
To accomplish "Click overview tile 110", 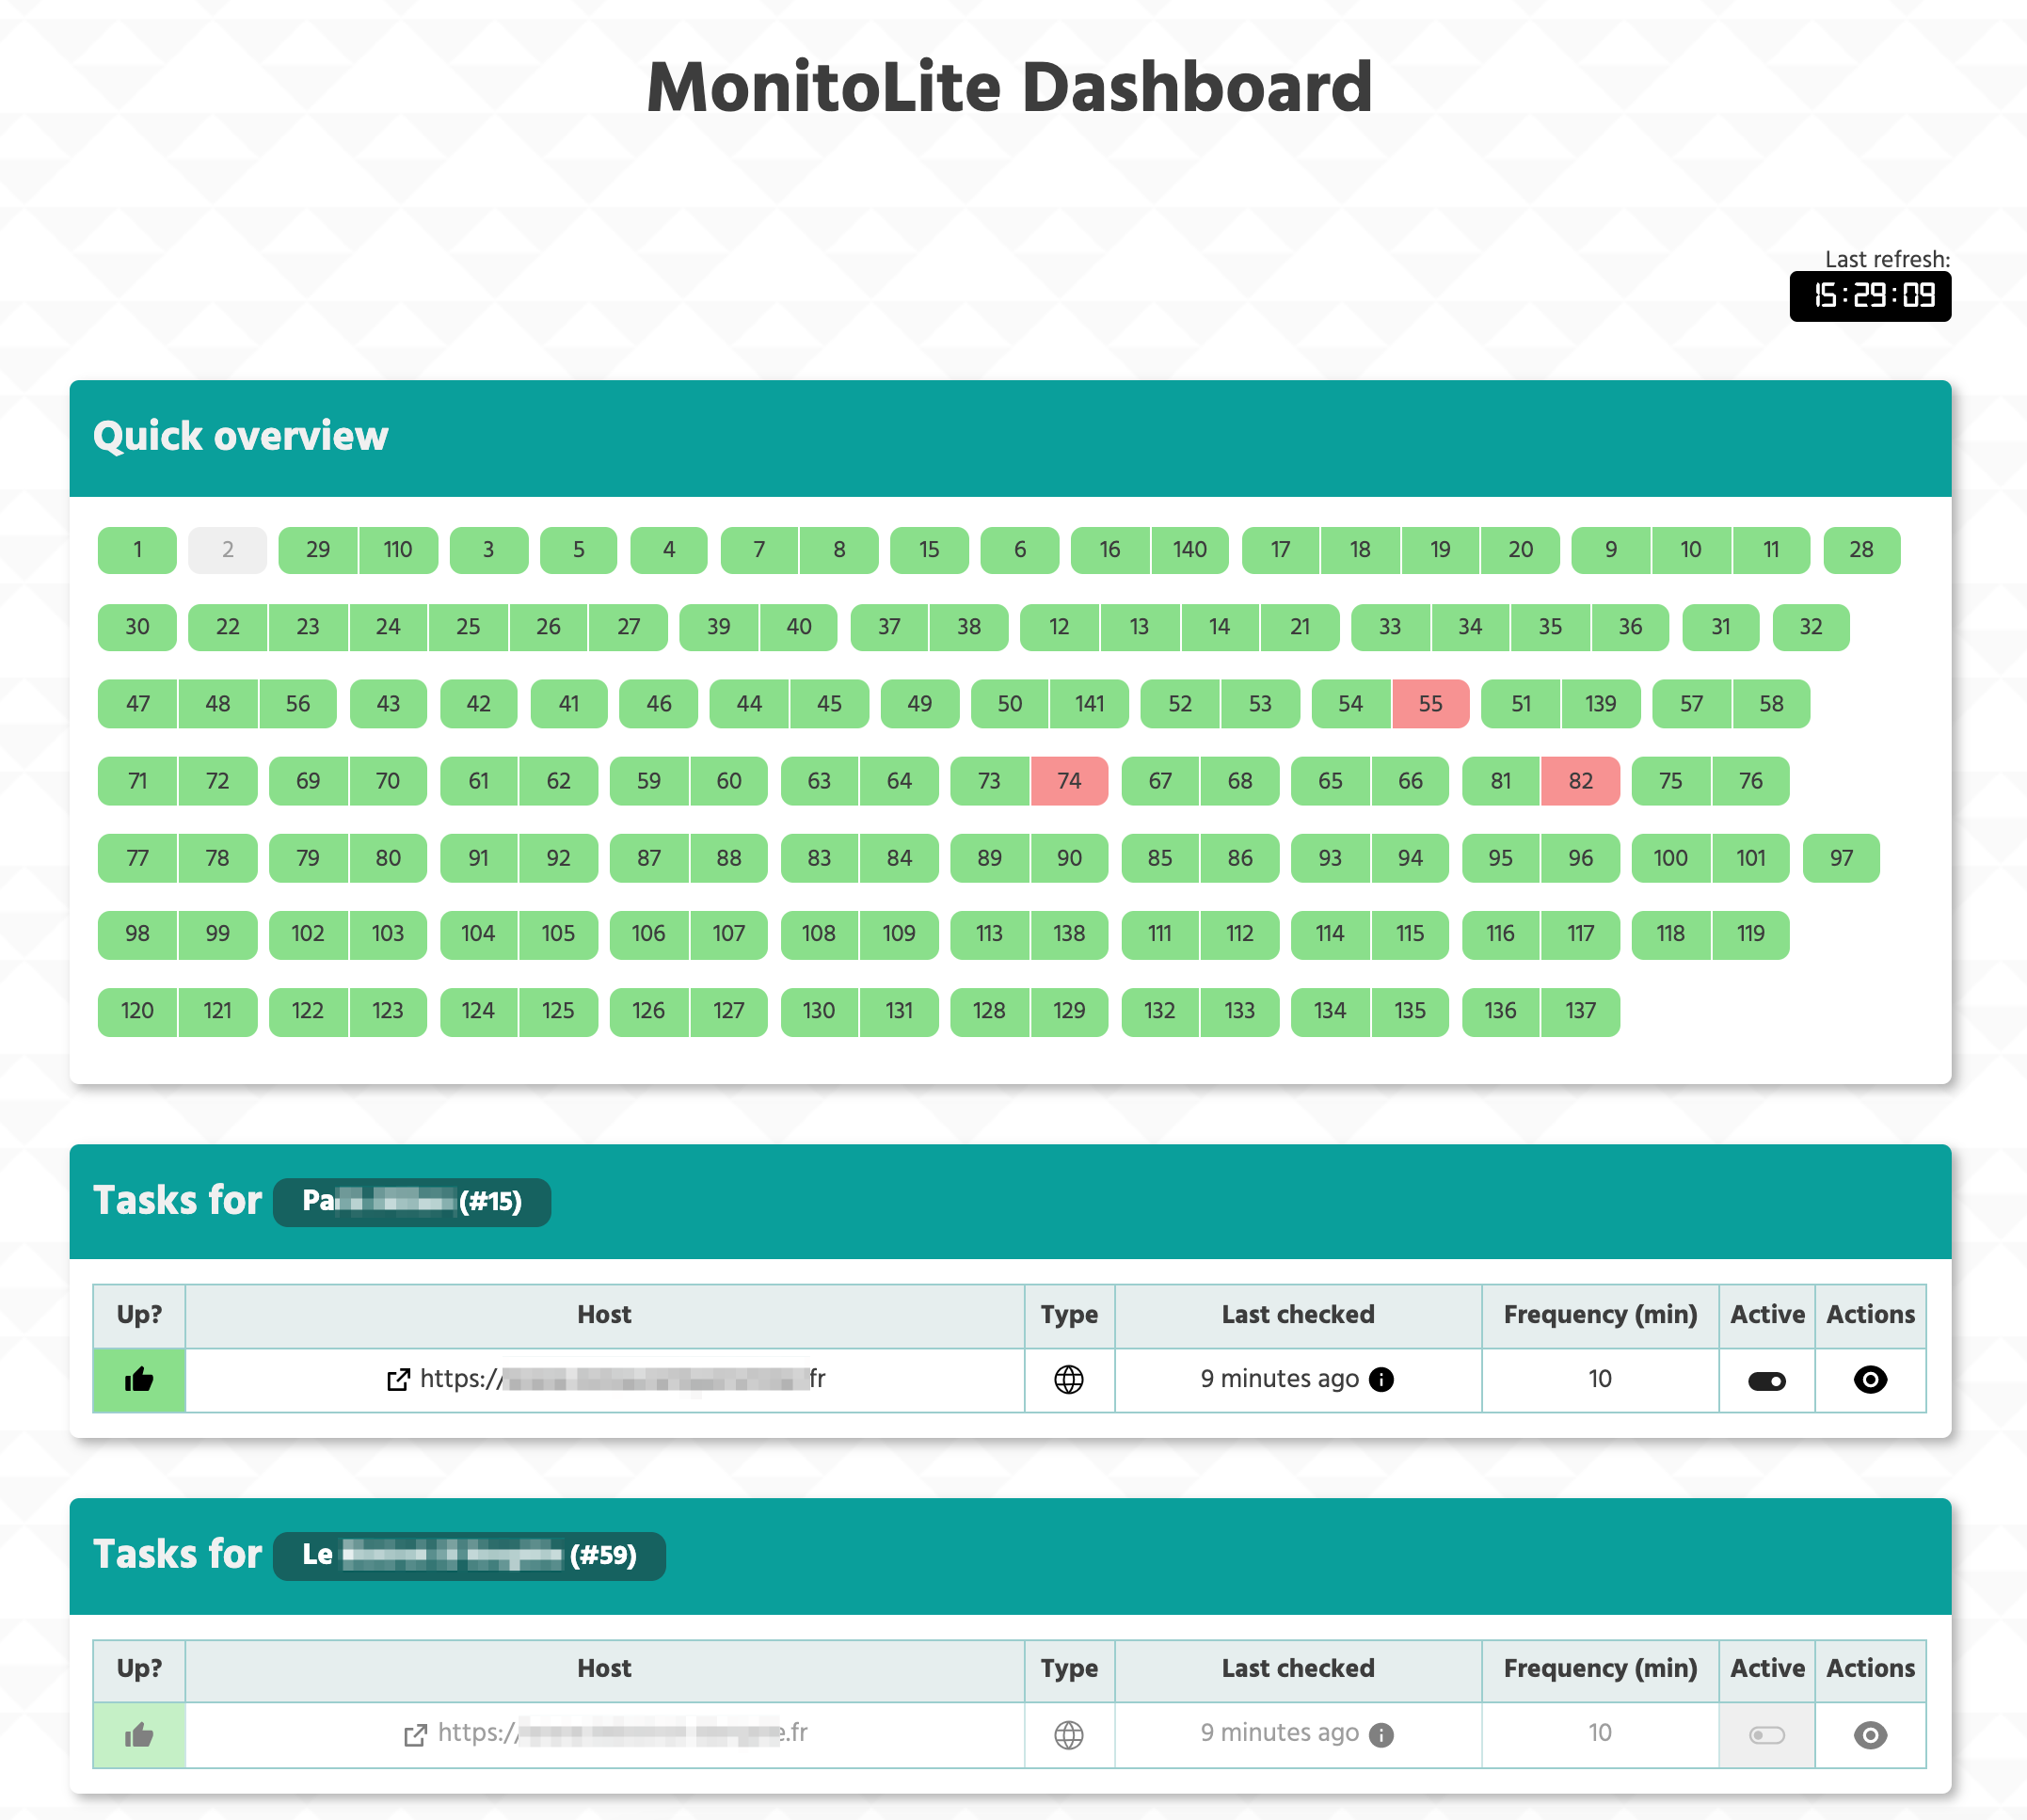I will pos(398,550).
